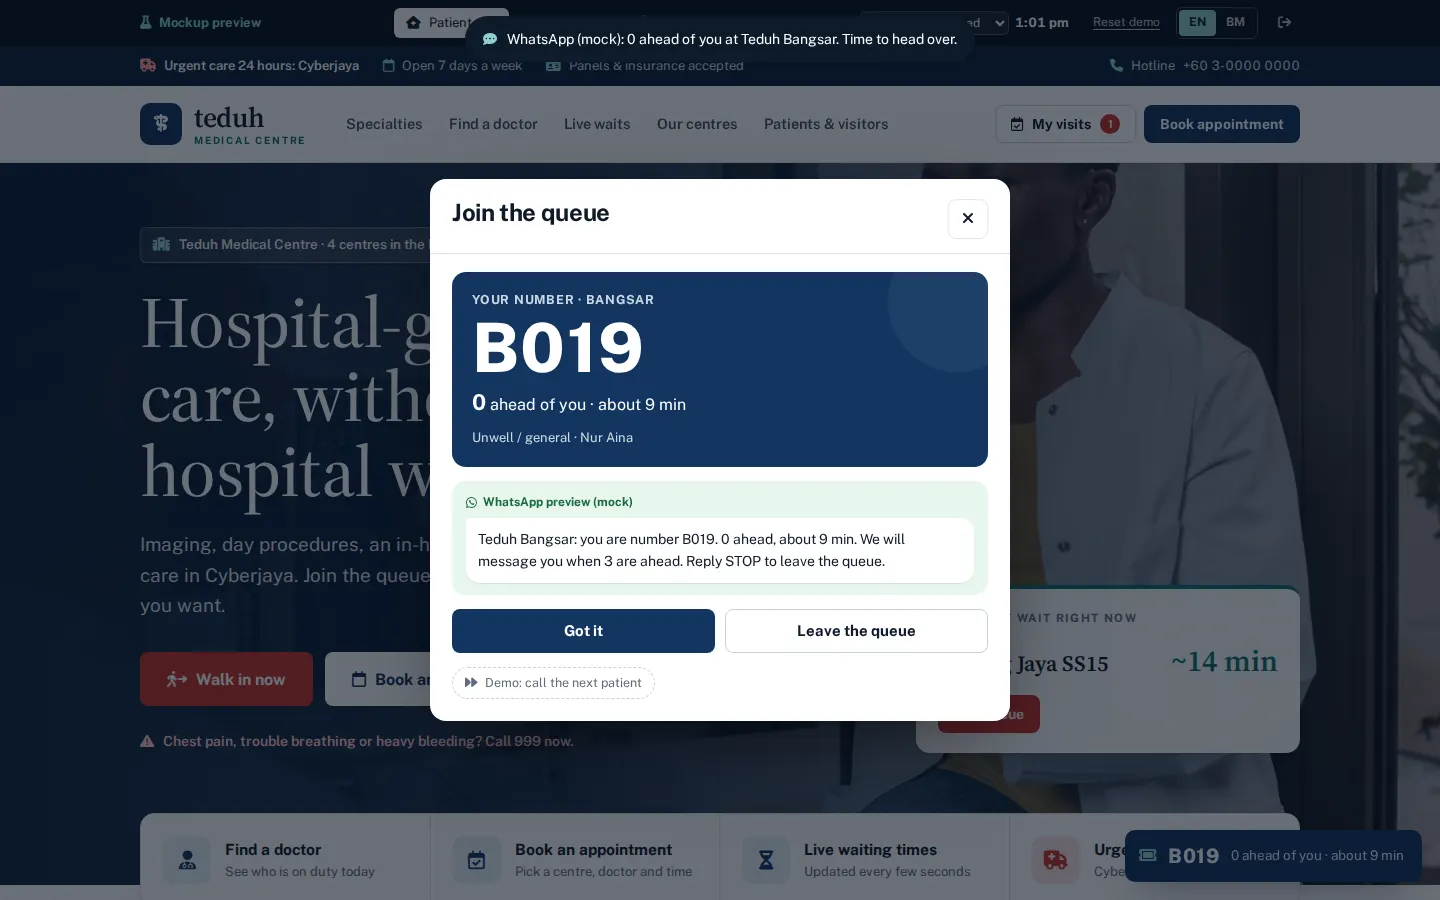Click the Walk in now button

[226, 680]
